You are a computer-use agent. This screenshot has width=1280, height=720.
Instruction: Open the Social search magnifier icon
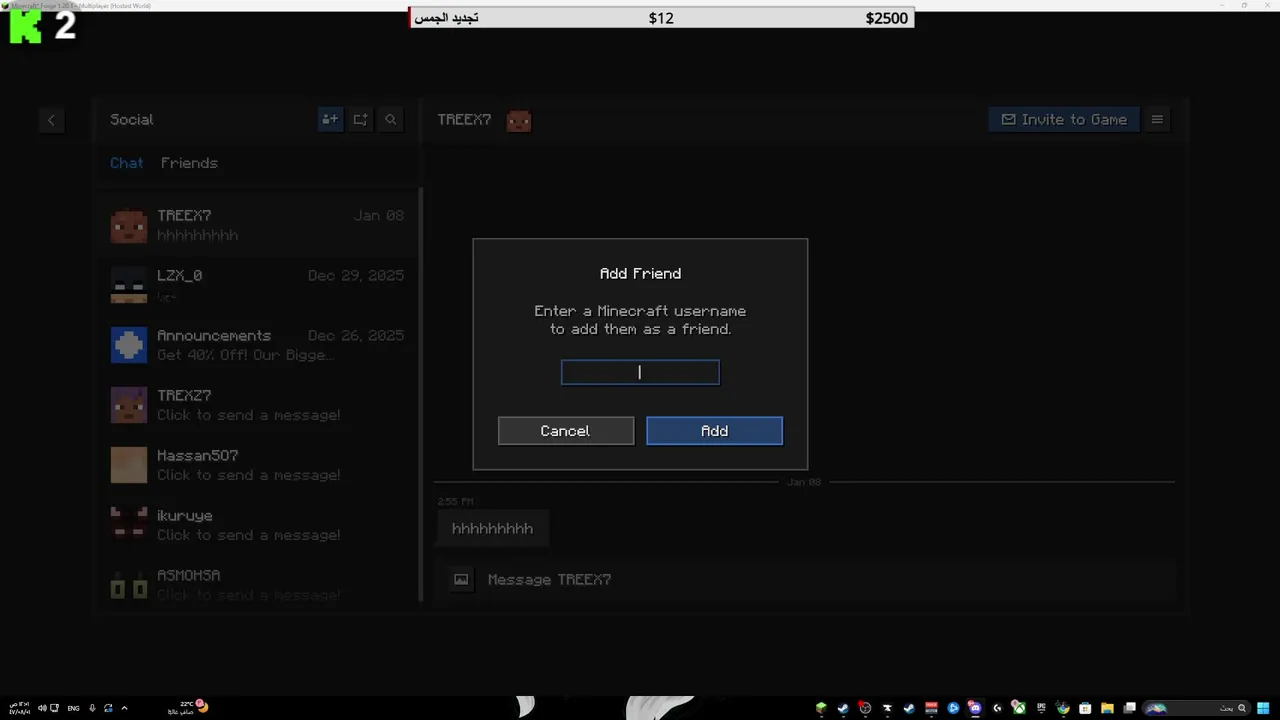click(391, 119)
